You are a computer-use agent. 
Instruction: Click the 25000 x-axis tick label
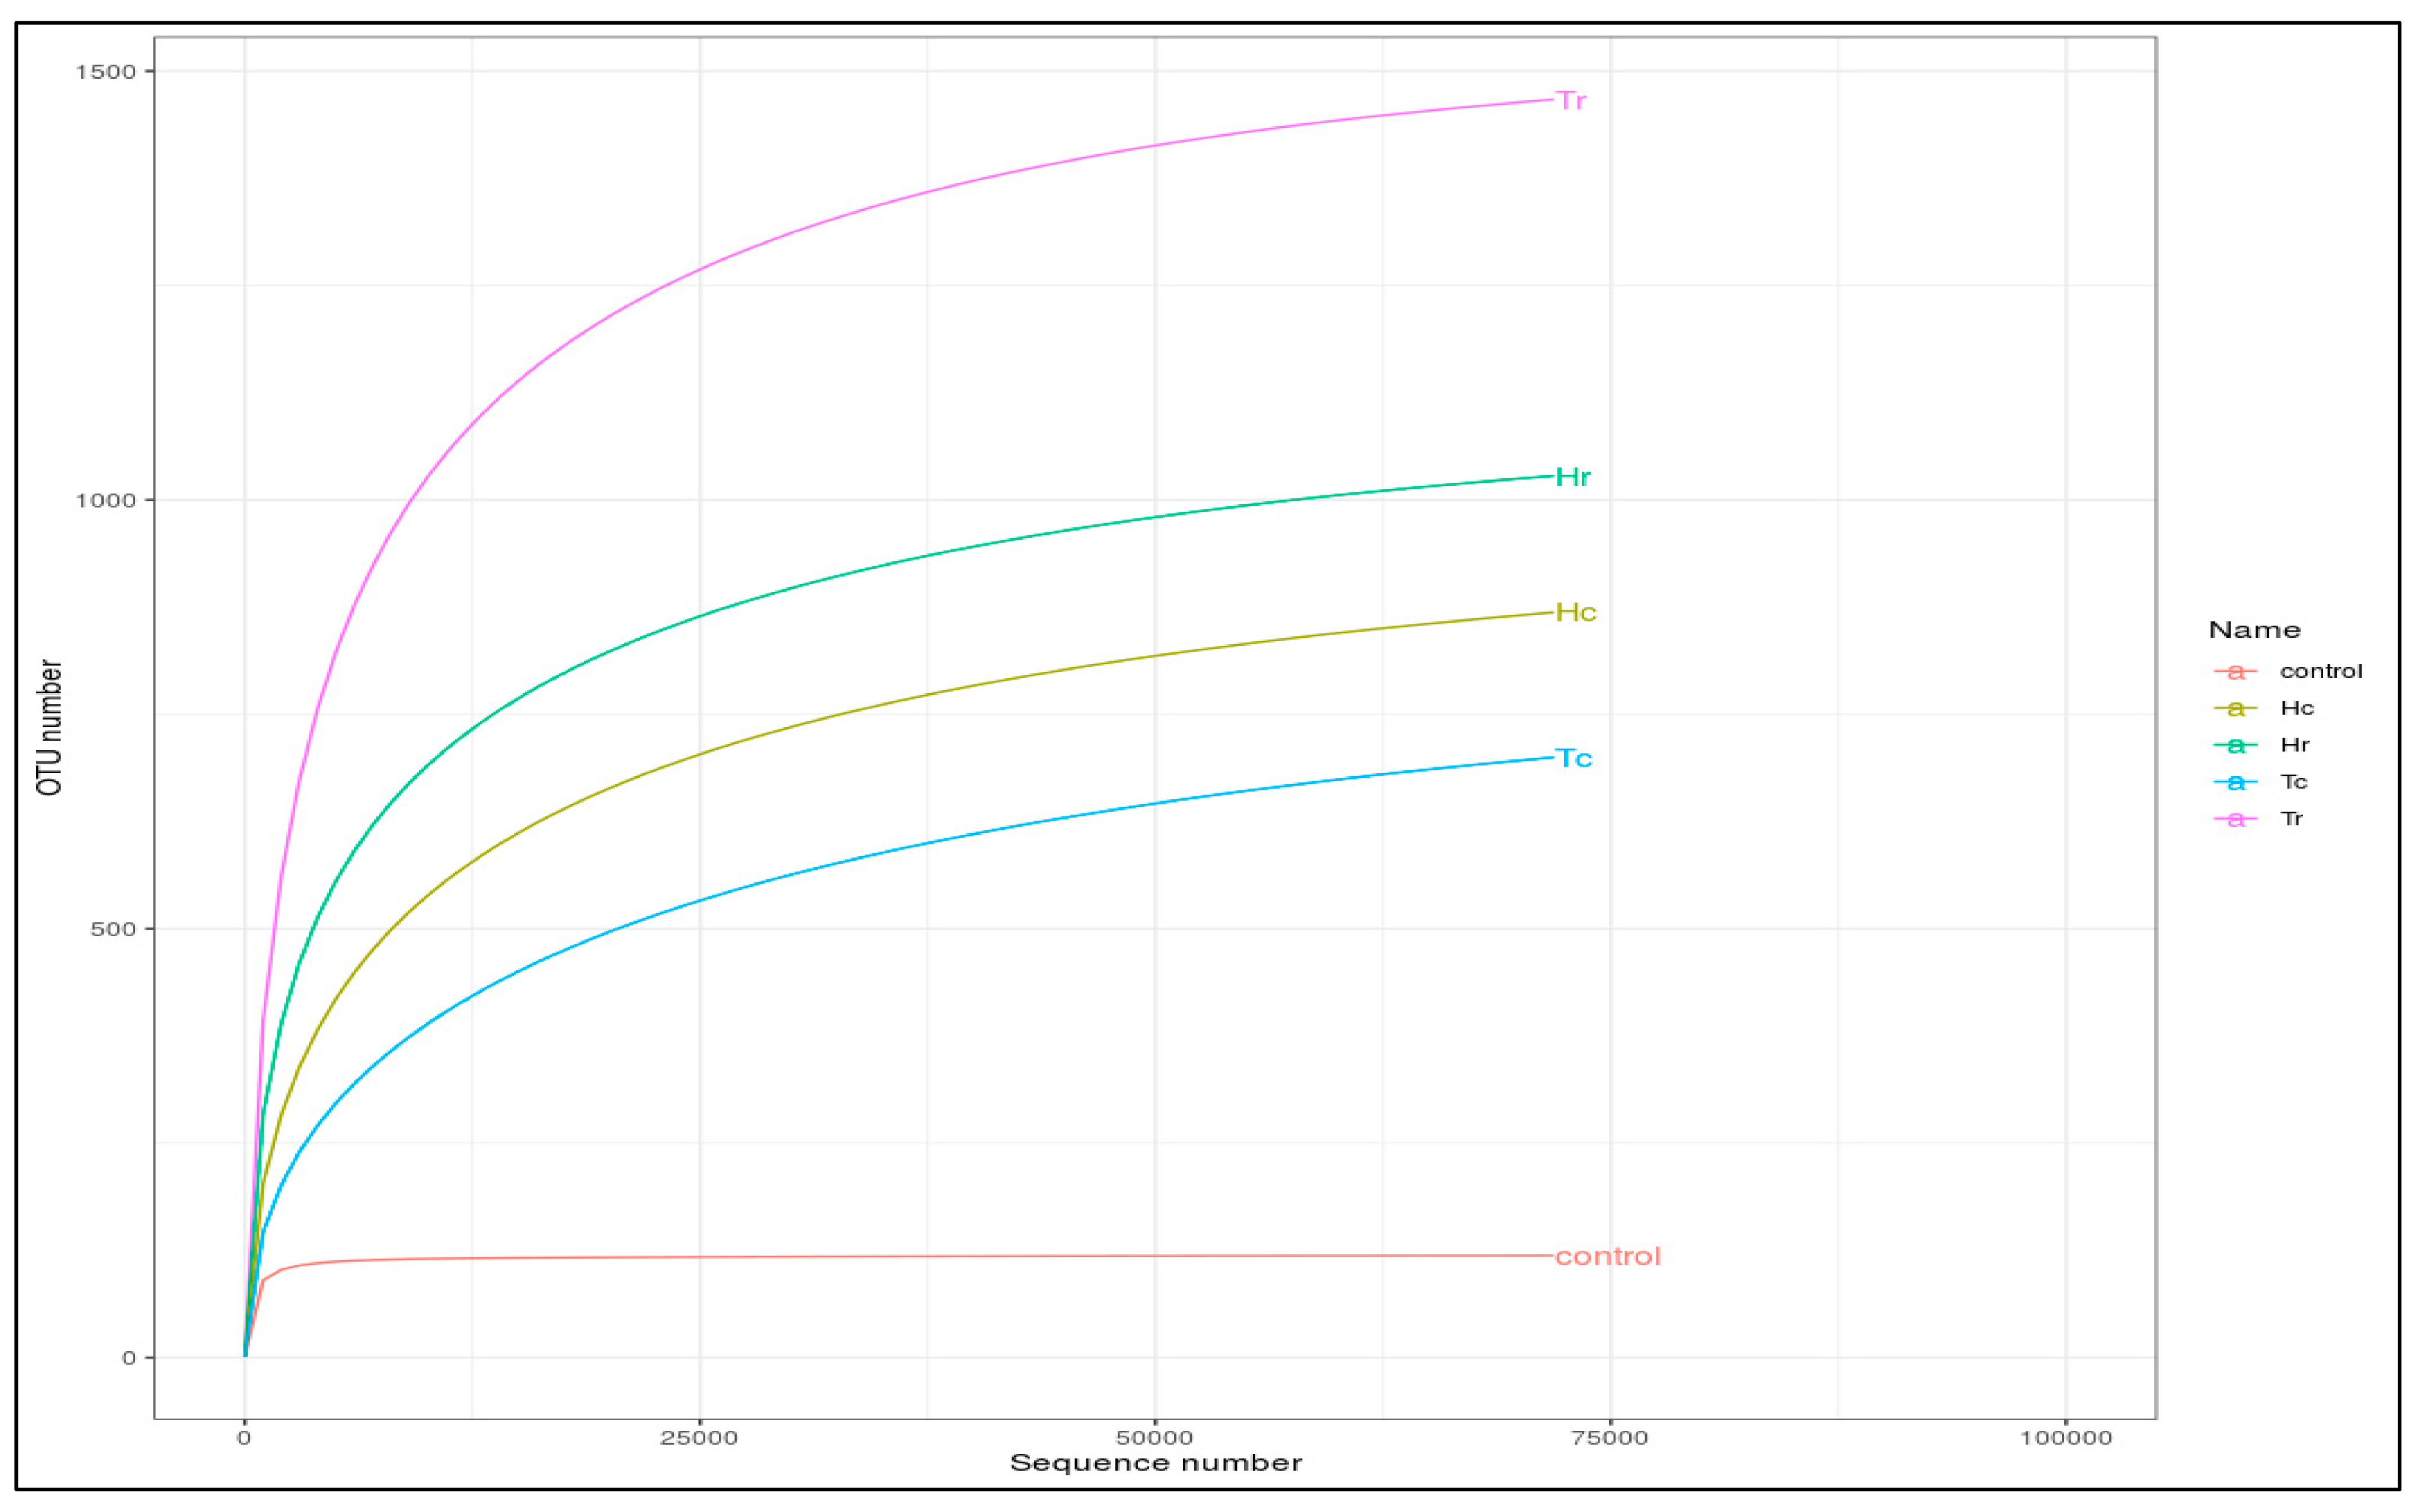(700, 1438)
